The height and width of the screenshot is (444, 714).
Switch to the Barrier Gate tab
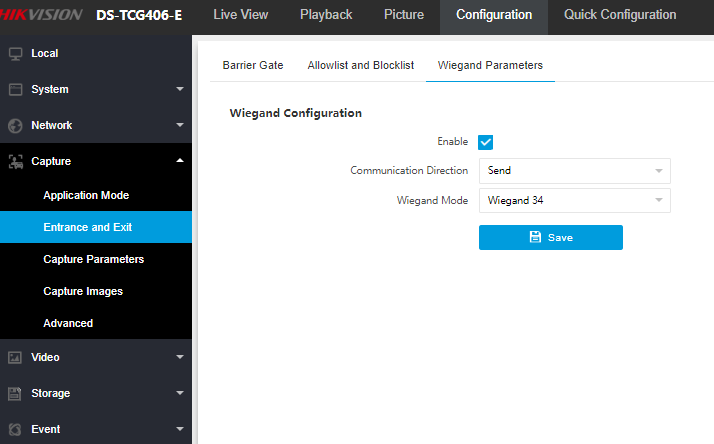pyautogui.click(x=252, y=65)
